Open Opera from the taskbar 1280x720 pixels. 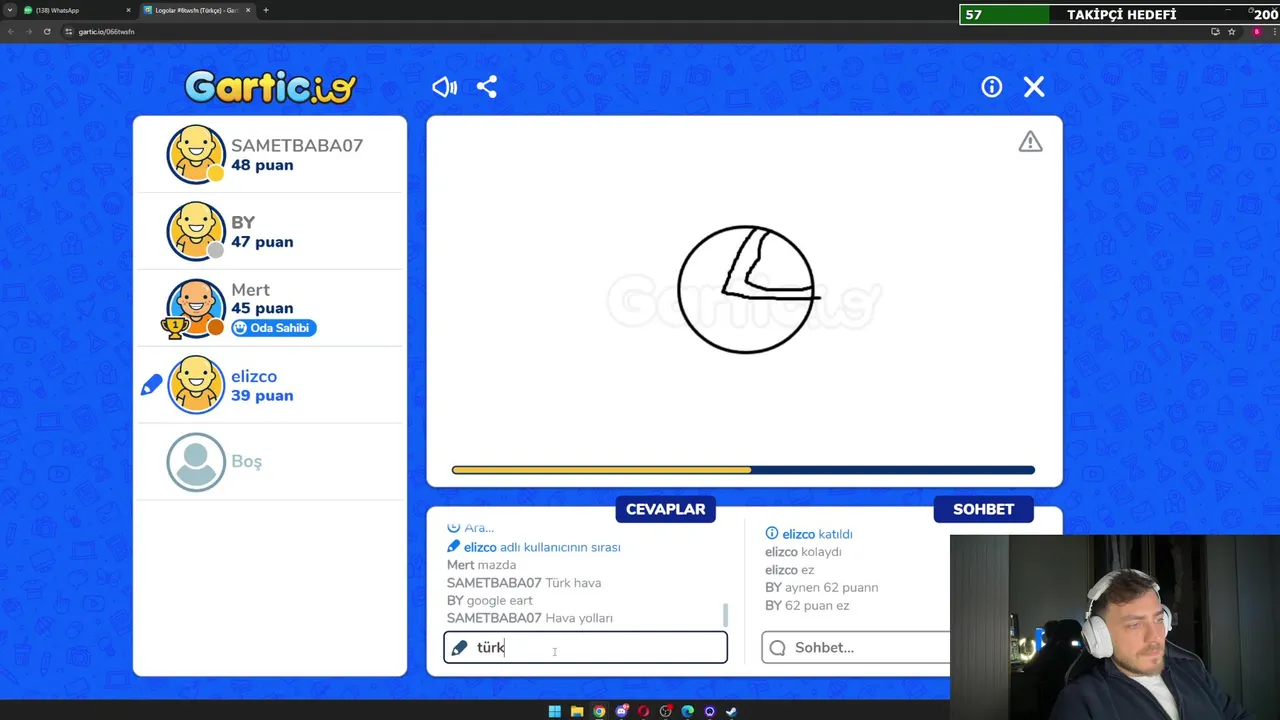[x=643, y=711]
